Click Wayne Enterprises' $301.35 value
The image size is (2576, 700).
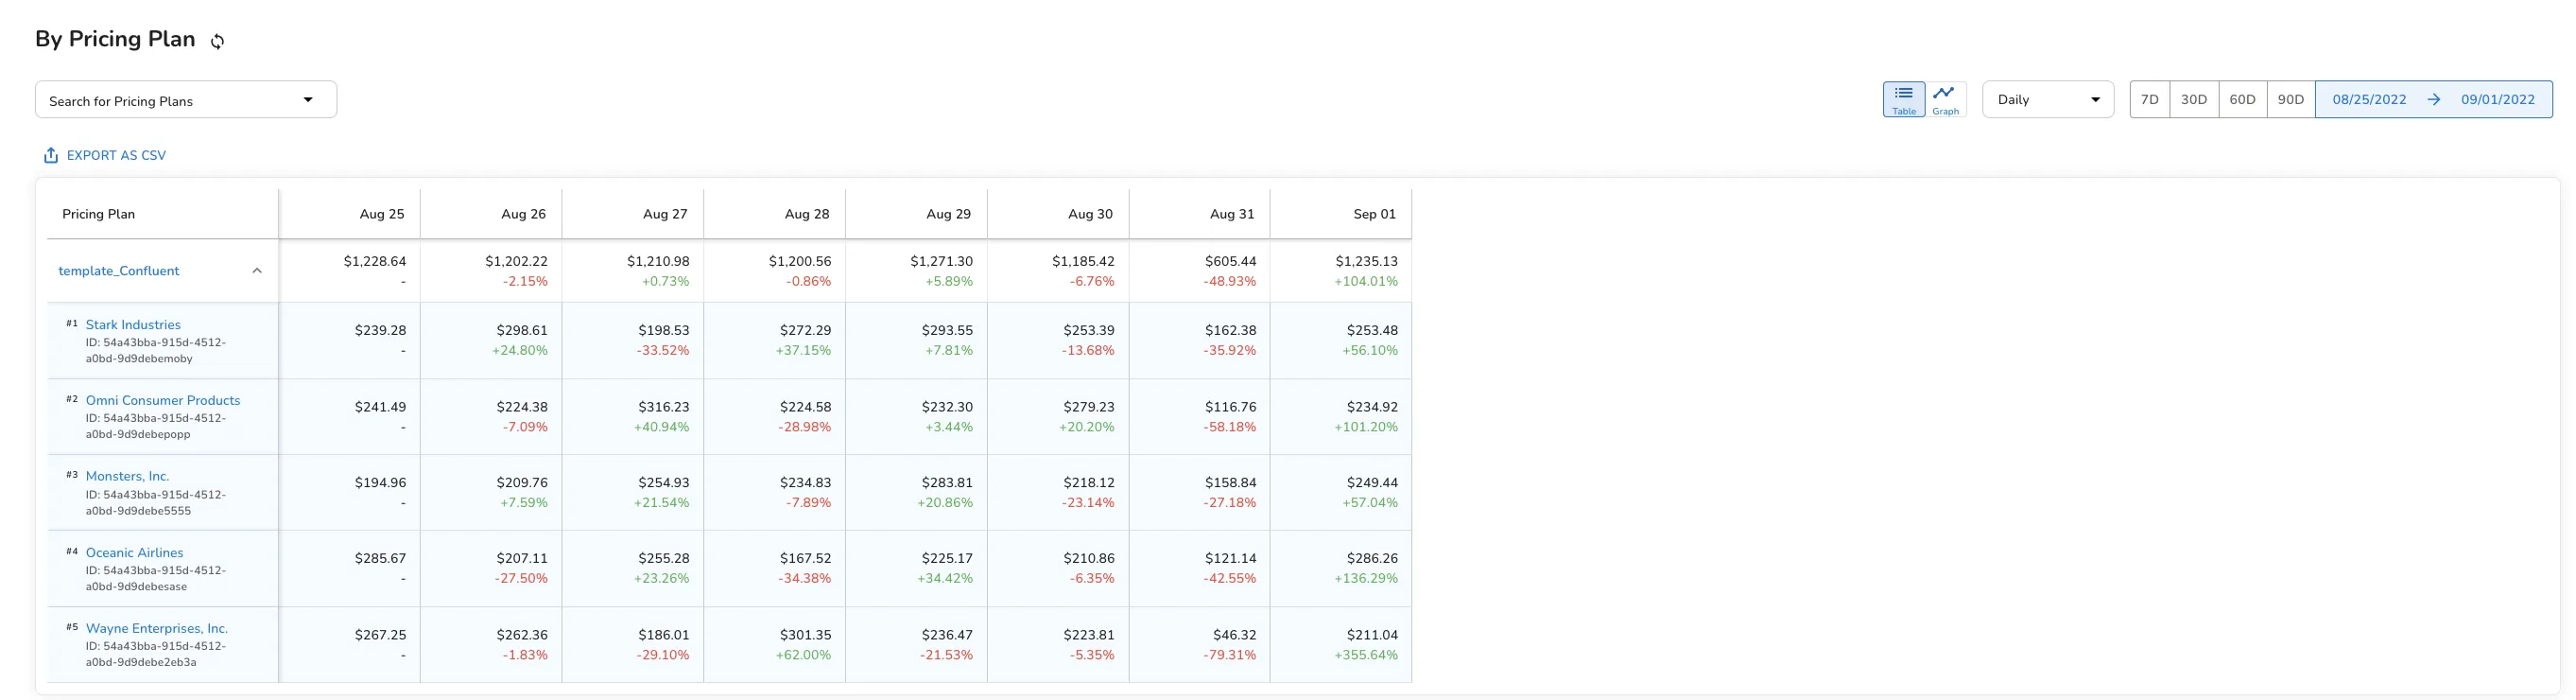(x=805, y=635)
